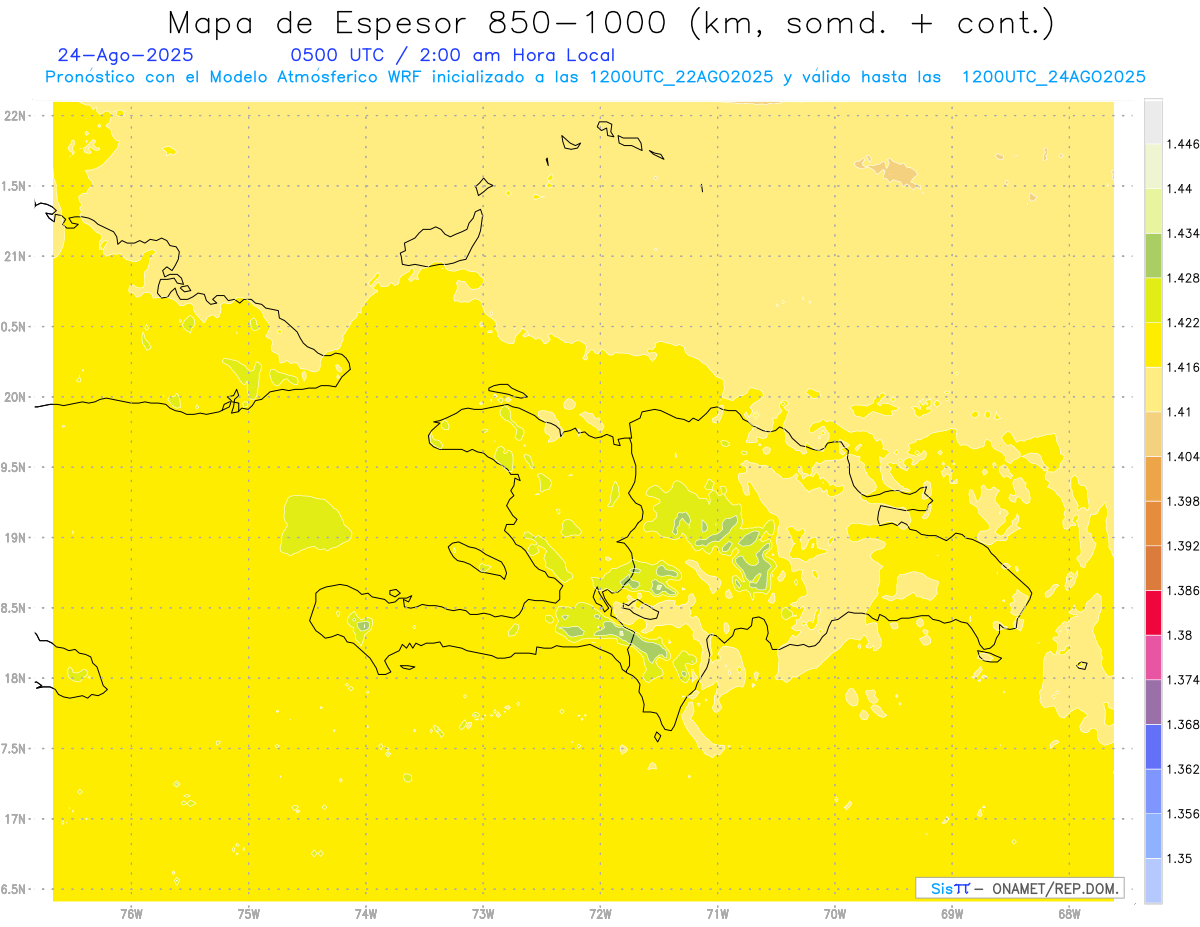The height and width of the screenshot is (927, 1200).
Task: Click the '1.356' colorbar value
Action: 1183,814
